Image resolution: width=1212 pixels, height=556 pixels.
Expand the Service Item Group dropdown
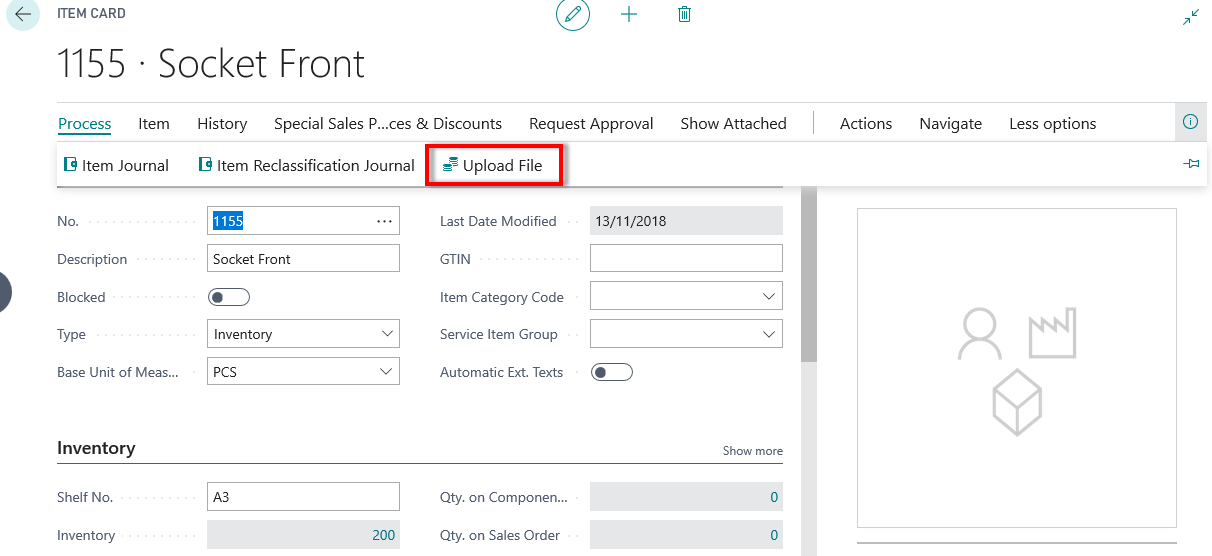[769, 334]
